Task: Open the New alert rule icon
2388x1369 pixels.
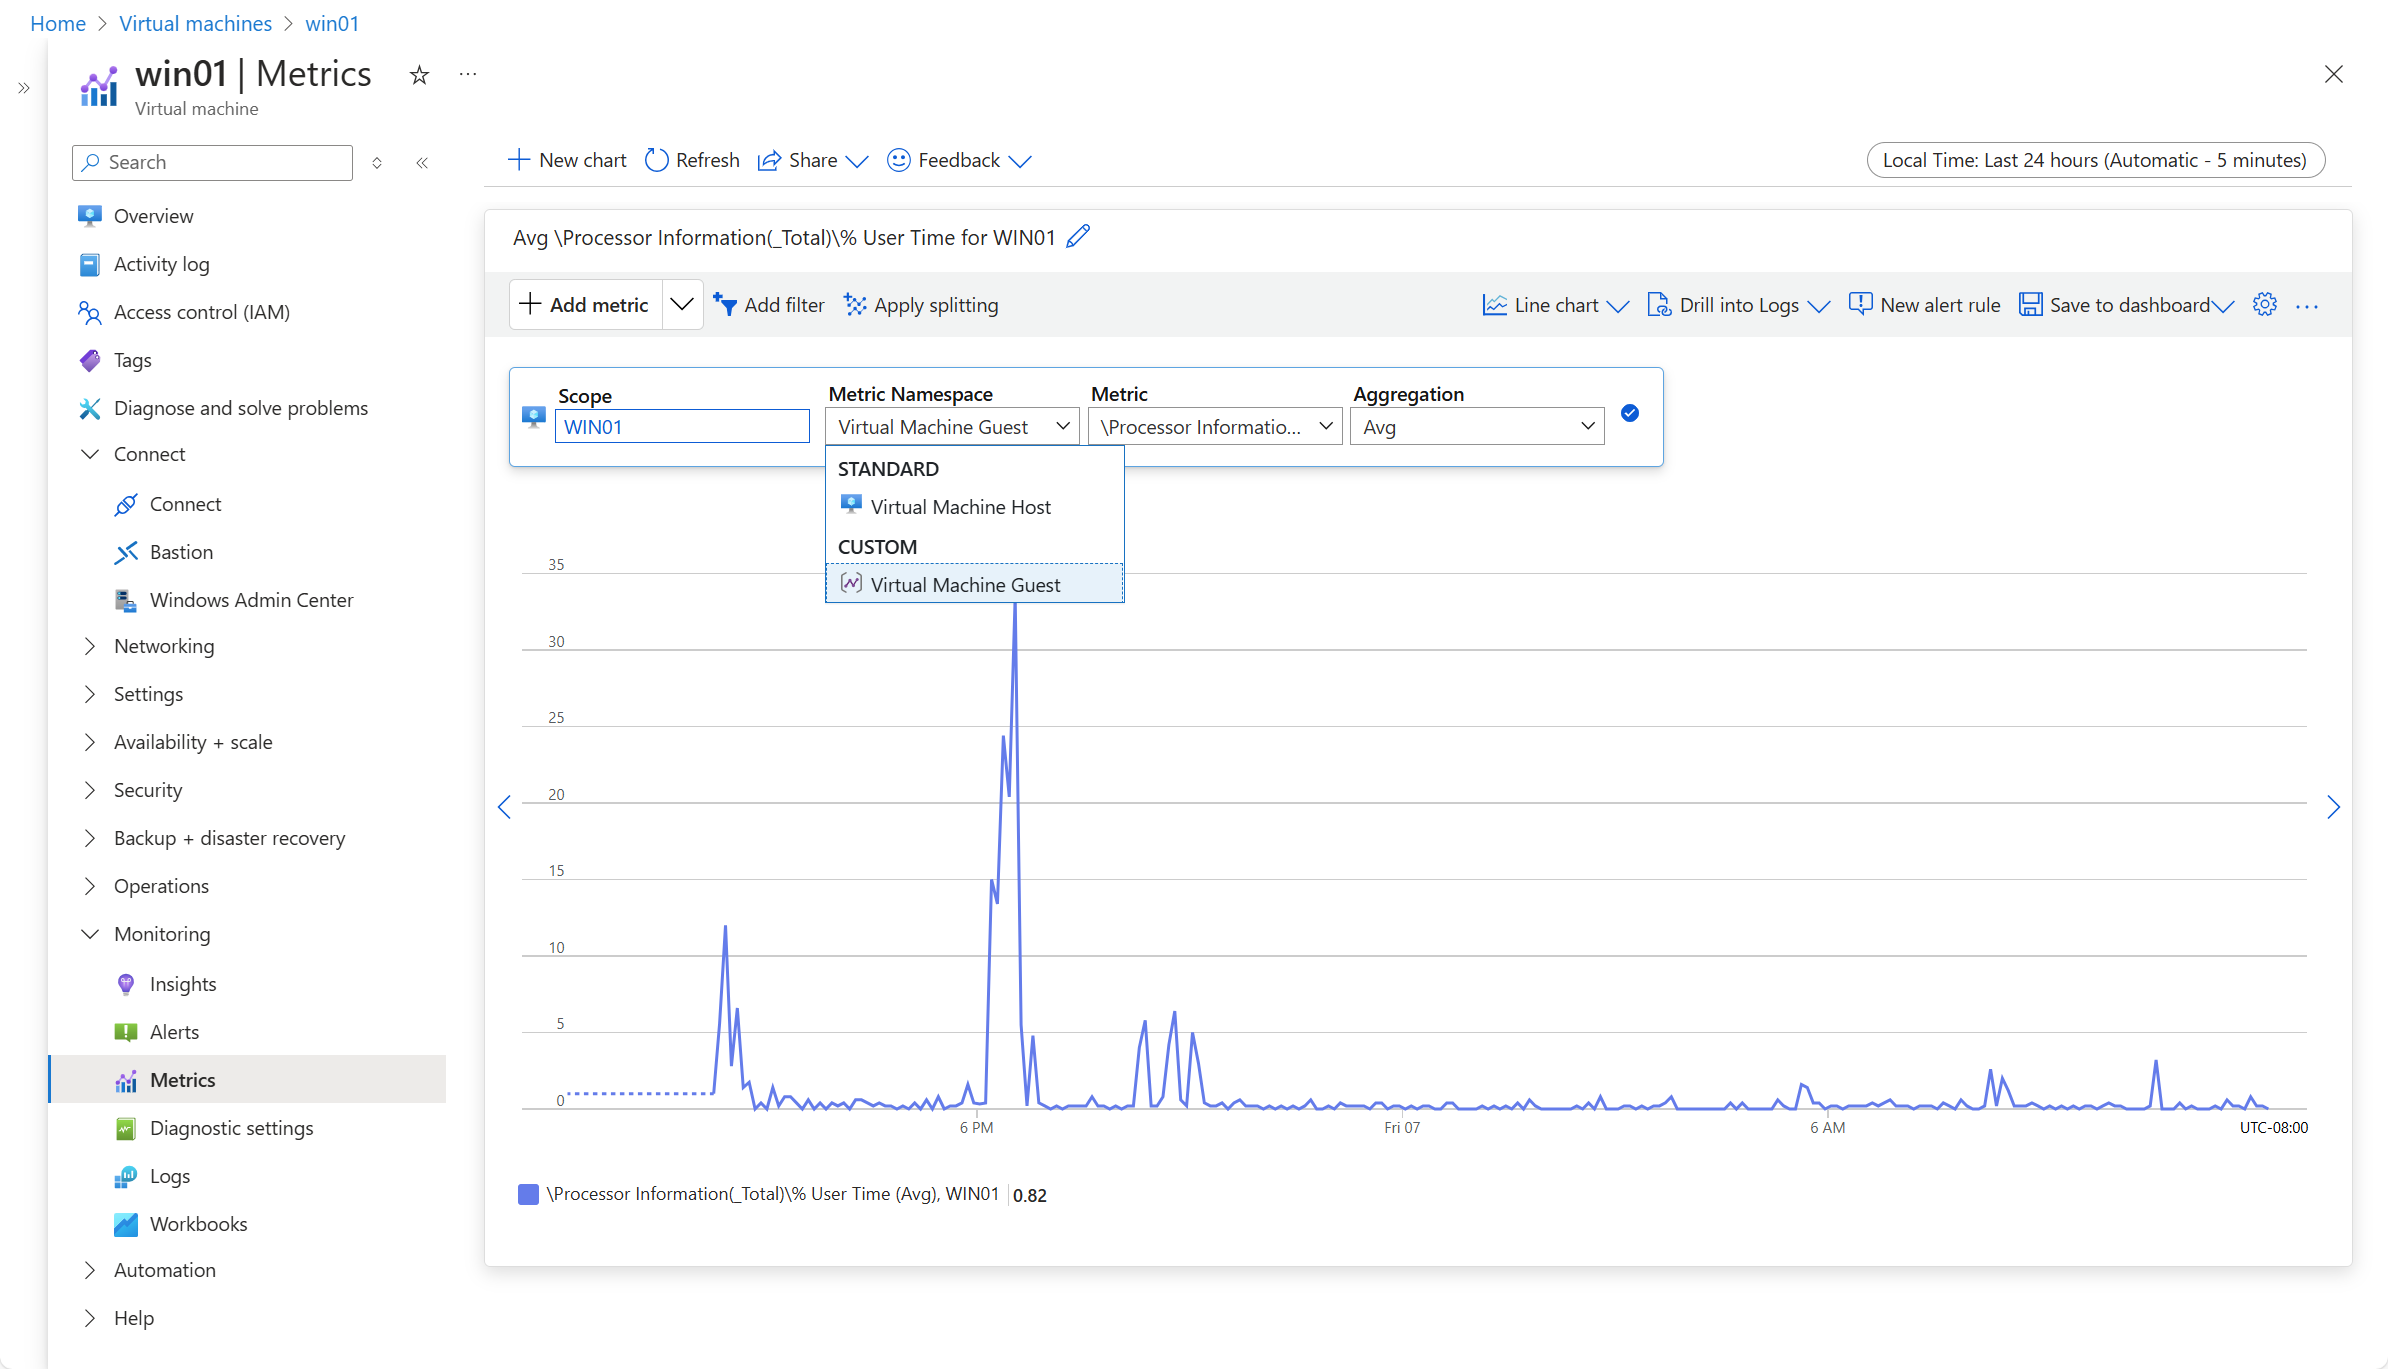Action: (x=1860, y=305)
